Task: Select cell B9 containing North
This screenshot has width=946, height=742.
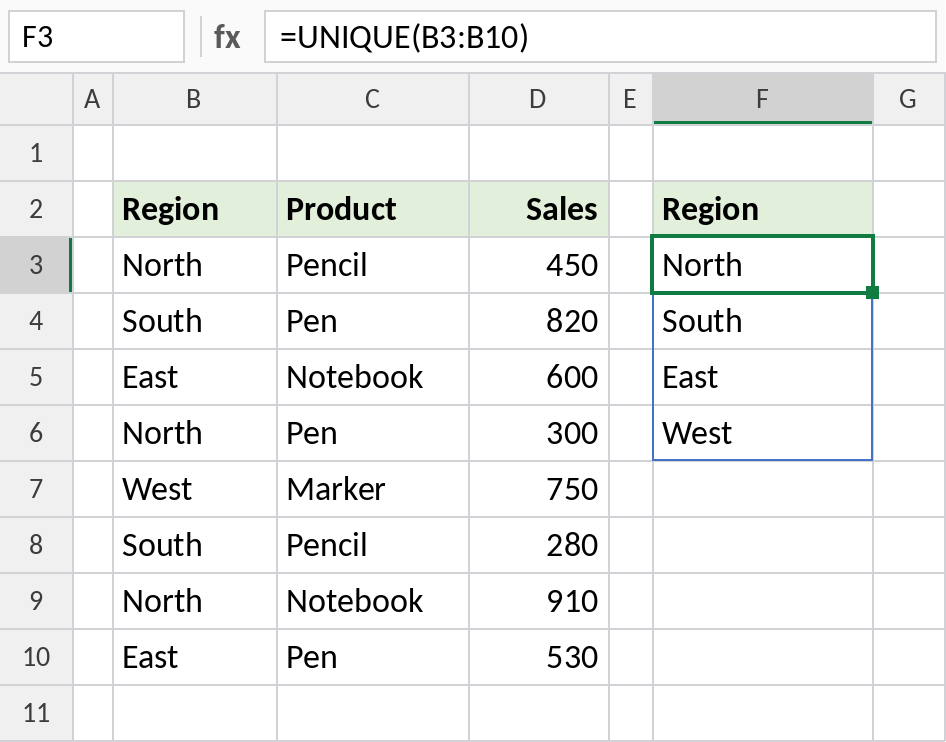Action: pyautogui.click(x=195, y=601)
